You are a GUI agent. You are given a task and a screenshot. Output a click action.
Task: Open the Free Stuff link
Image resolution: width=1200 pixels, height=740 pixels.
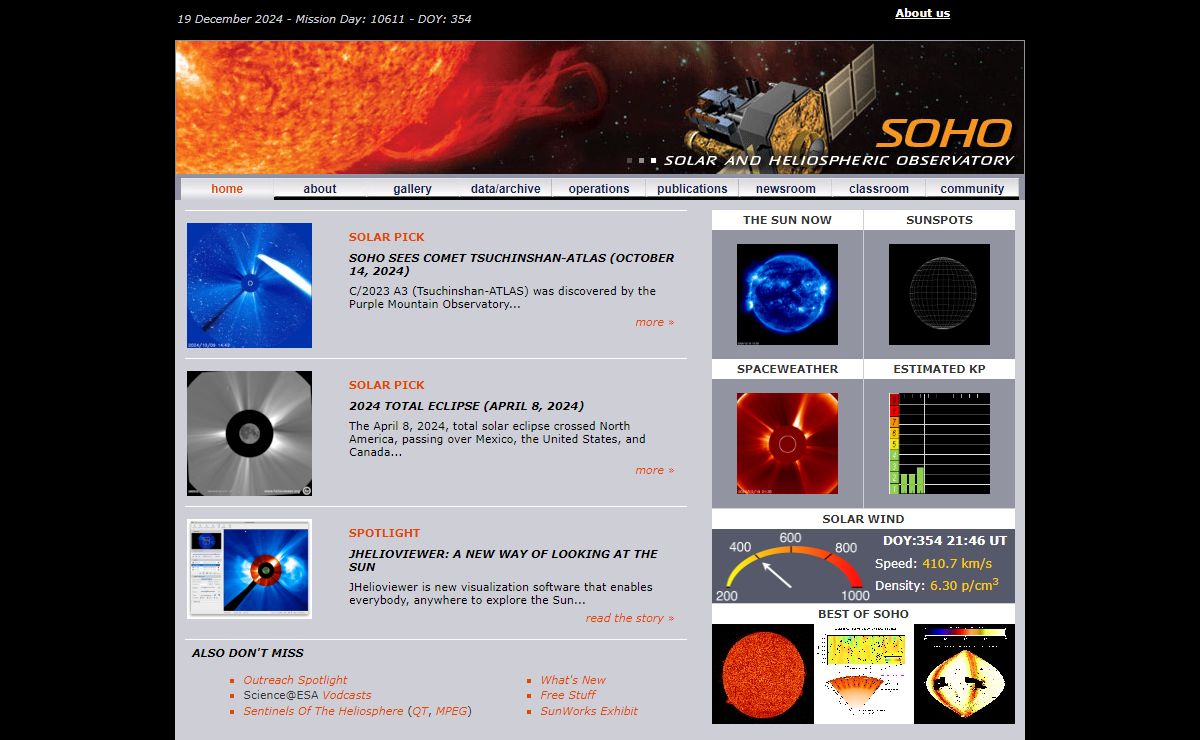tap(568, 695)
